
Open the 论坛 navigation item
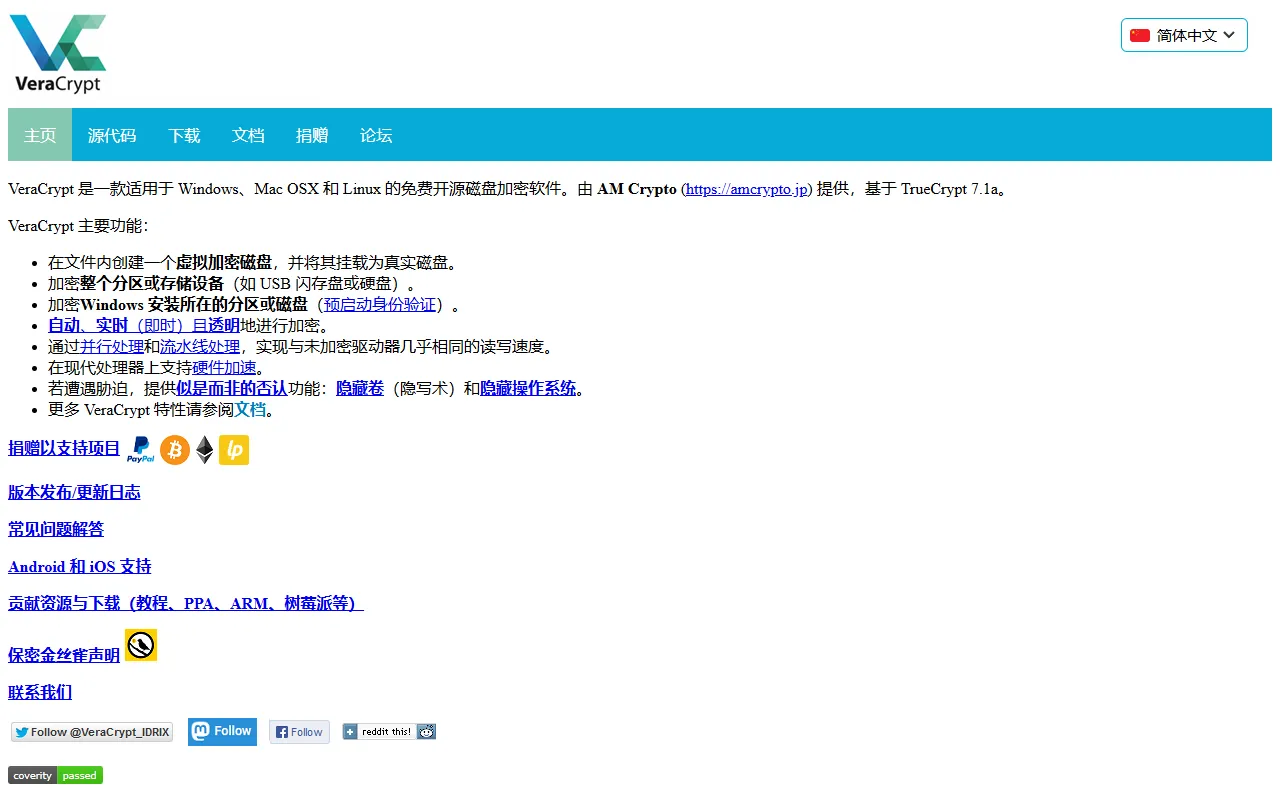coord(376,135)
